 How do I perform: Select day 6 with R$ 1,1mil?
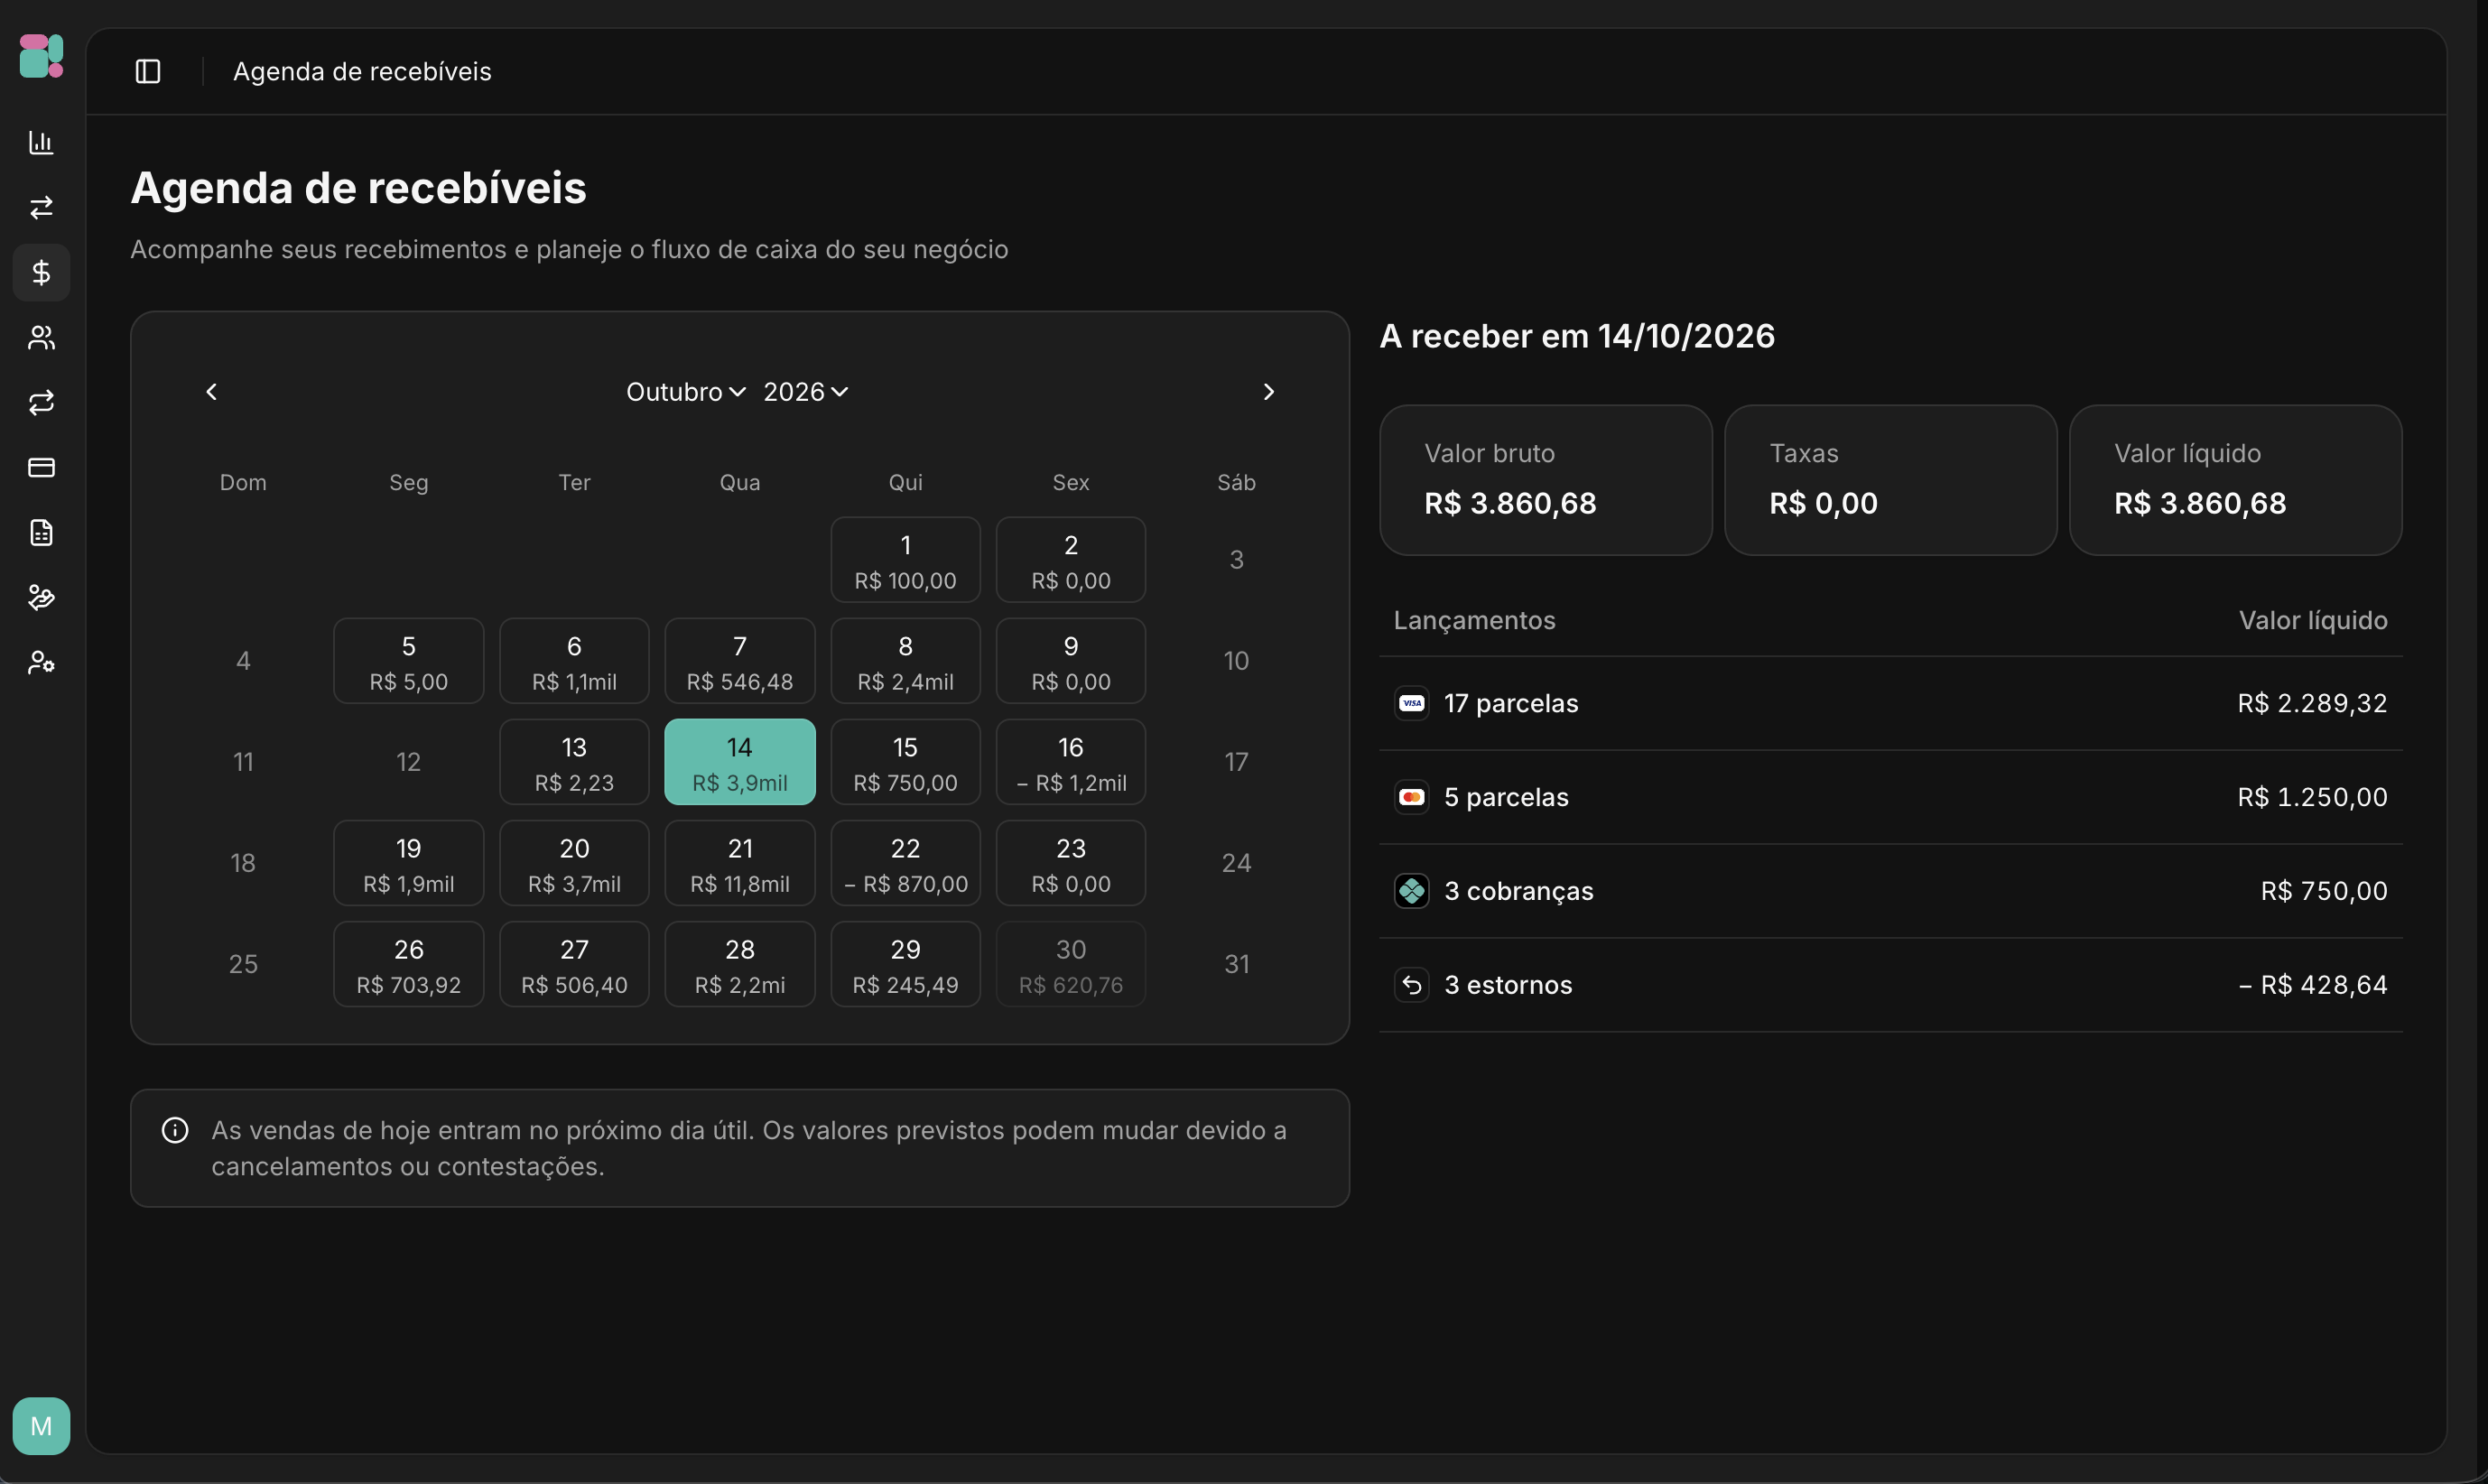[574, 661]
